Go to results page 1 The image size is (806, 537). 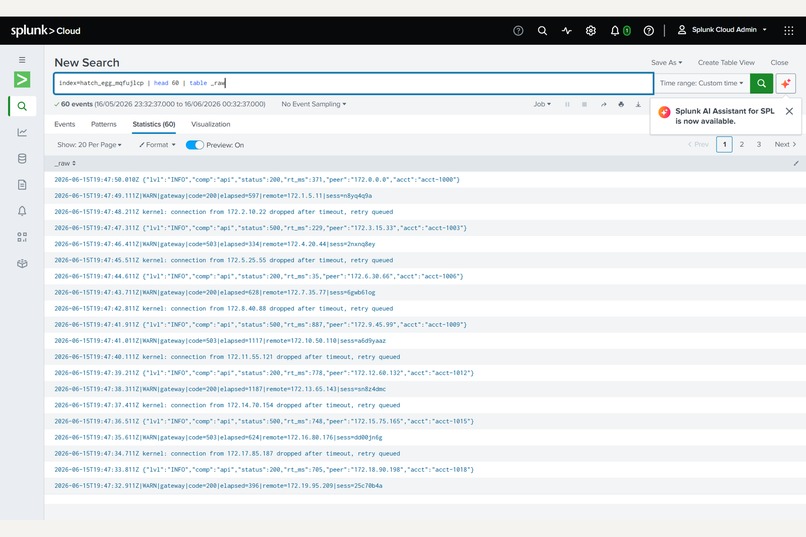tap(724, 144)
